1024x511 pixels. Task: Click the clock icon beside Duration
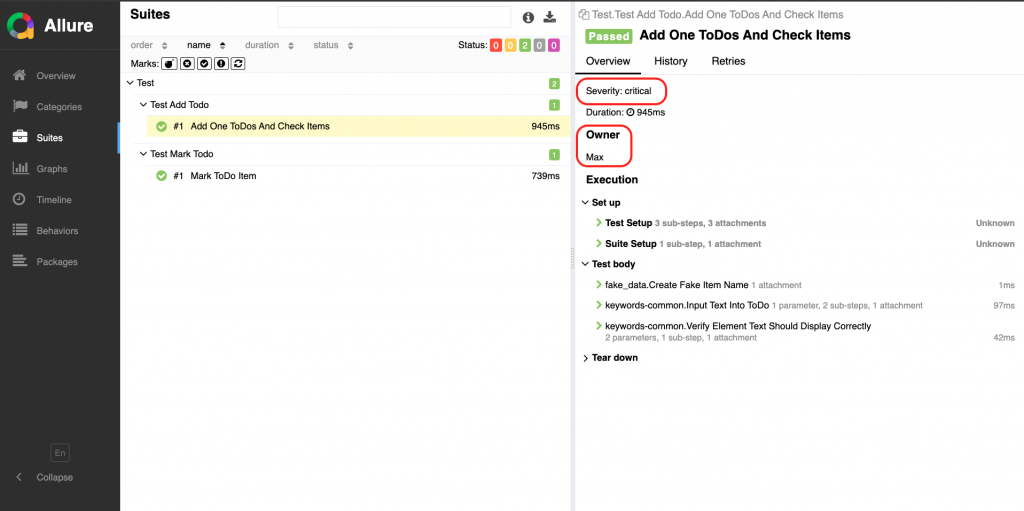click(x=630, y=112)
